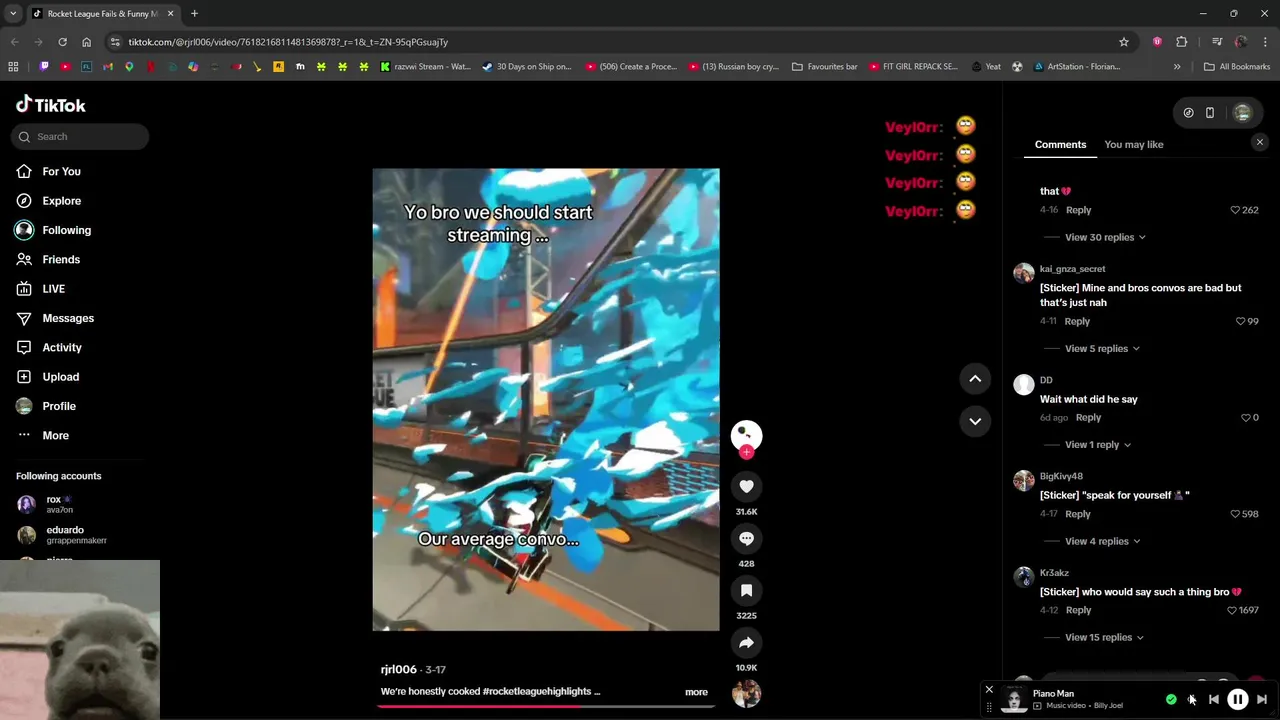The height and width of the screenshot is (720, 1280).
Task: Open the Activity notifications
Action: pyautogui.click(x=61, y=348)
